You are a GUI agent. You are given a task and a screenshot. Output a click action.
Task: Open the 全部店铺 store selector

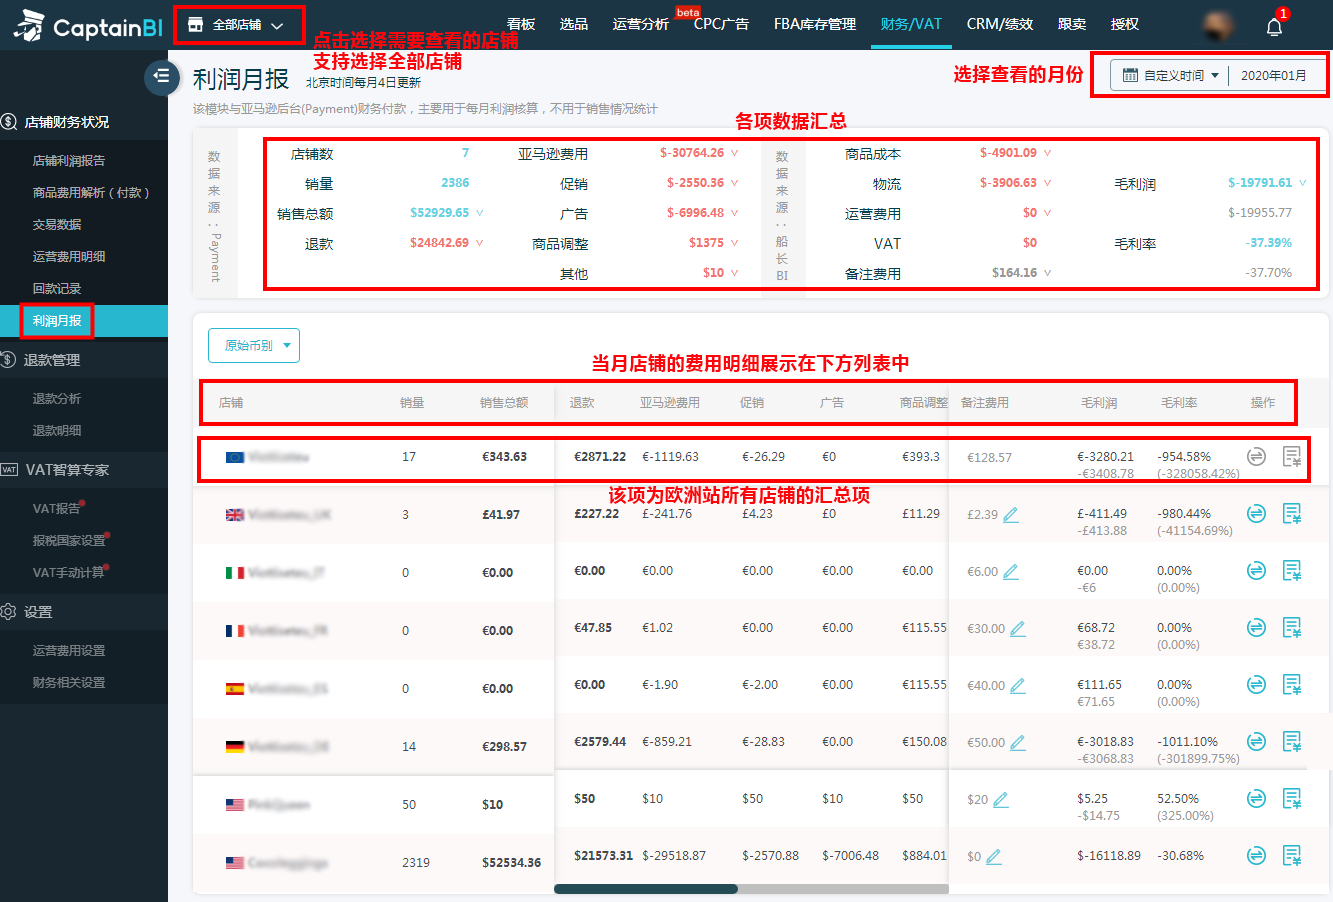tap(238, 25)
